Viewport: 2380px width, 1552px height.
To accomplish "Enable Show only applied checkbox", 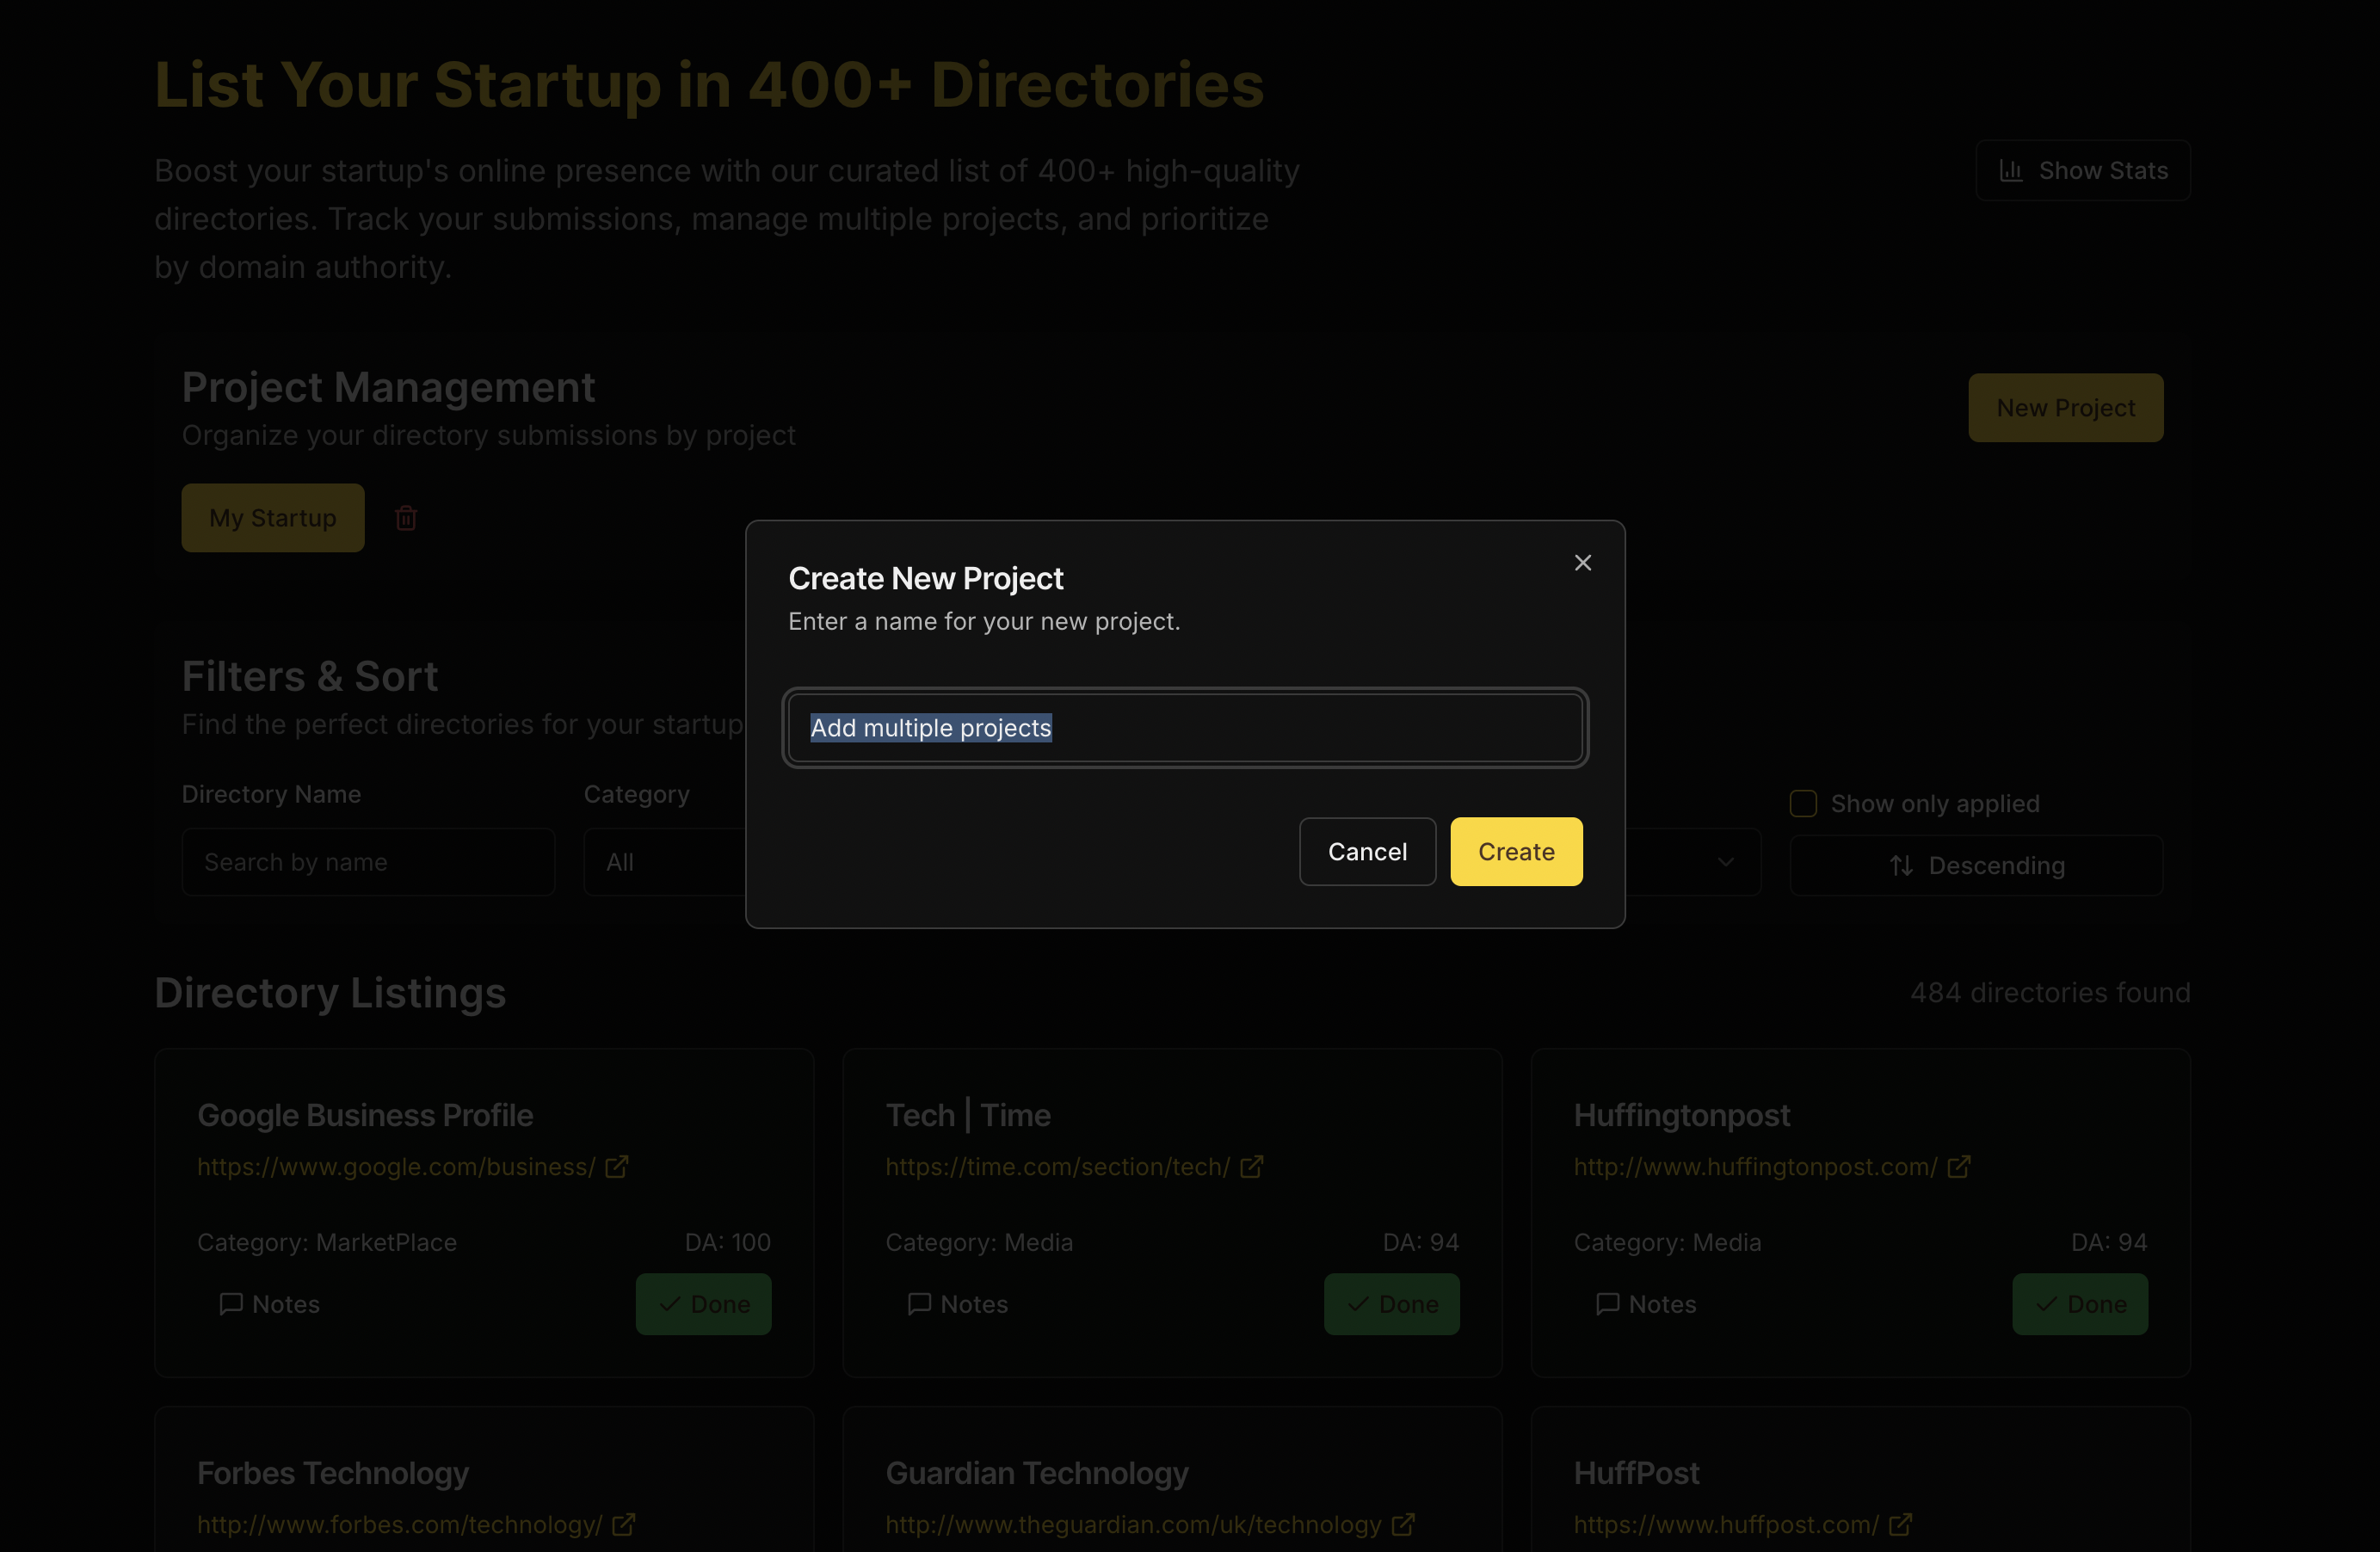I will click(1803, 804).
